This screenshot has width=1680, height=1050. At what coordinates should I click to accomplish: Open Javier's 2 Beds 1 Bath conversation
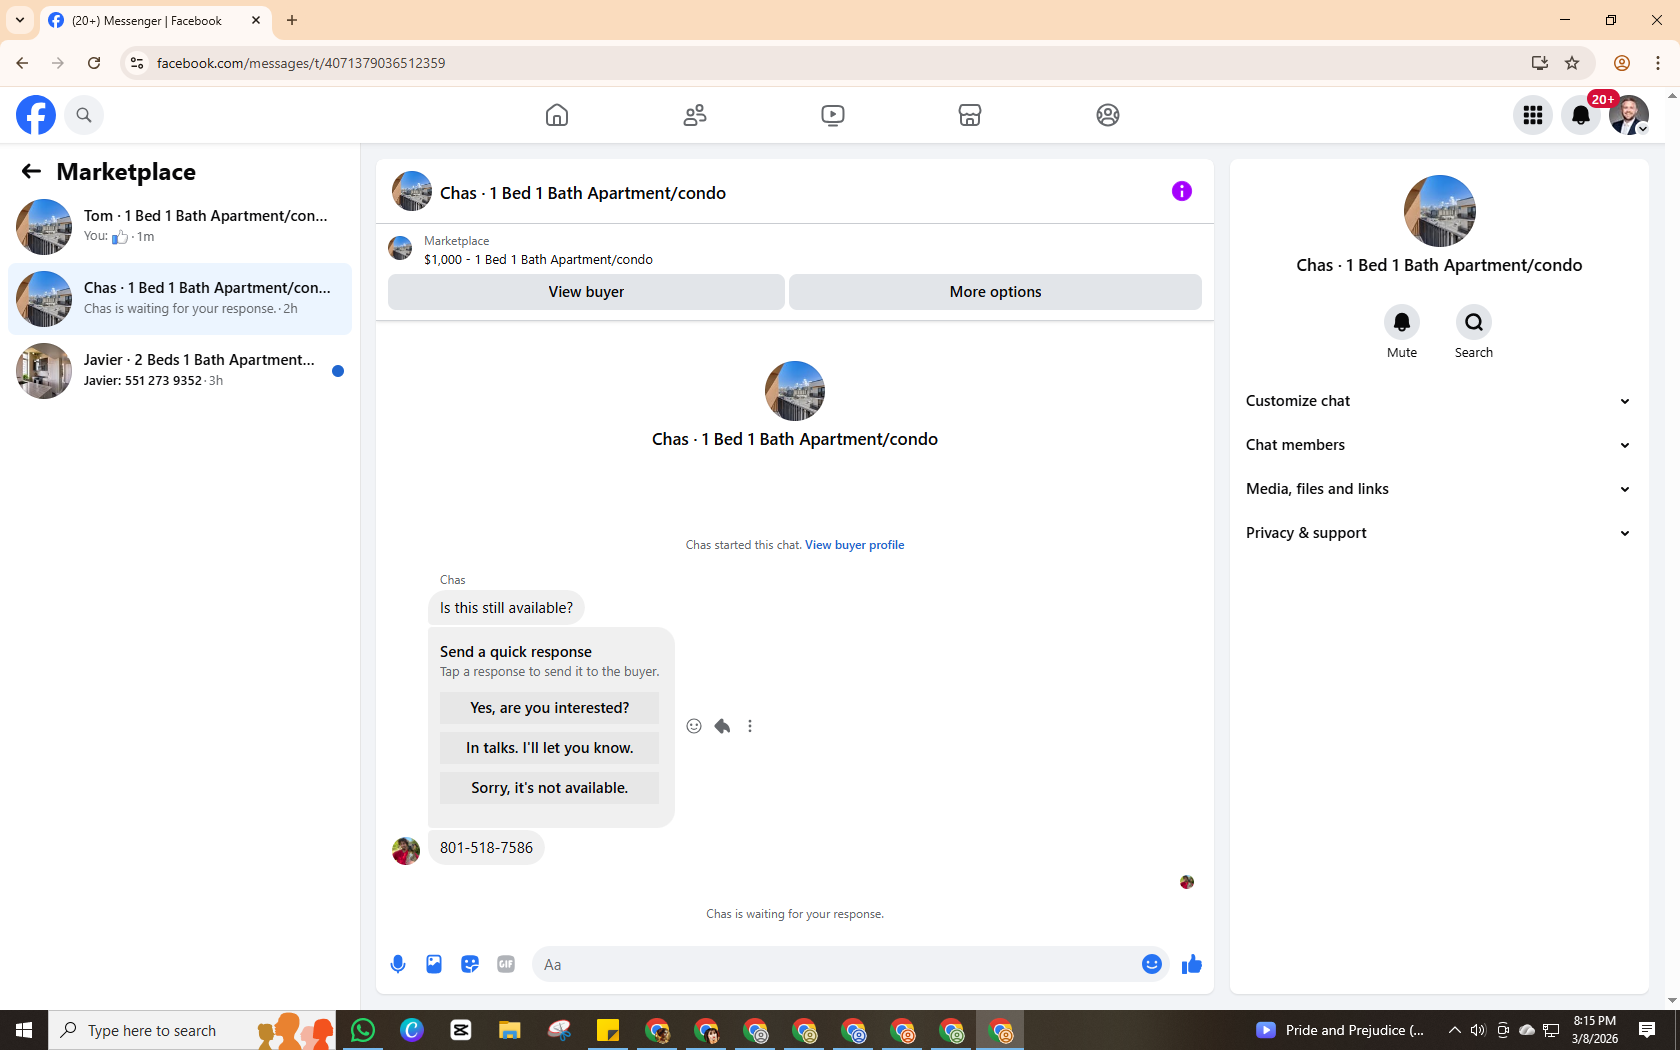(180, 371)
